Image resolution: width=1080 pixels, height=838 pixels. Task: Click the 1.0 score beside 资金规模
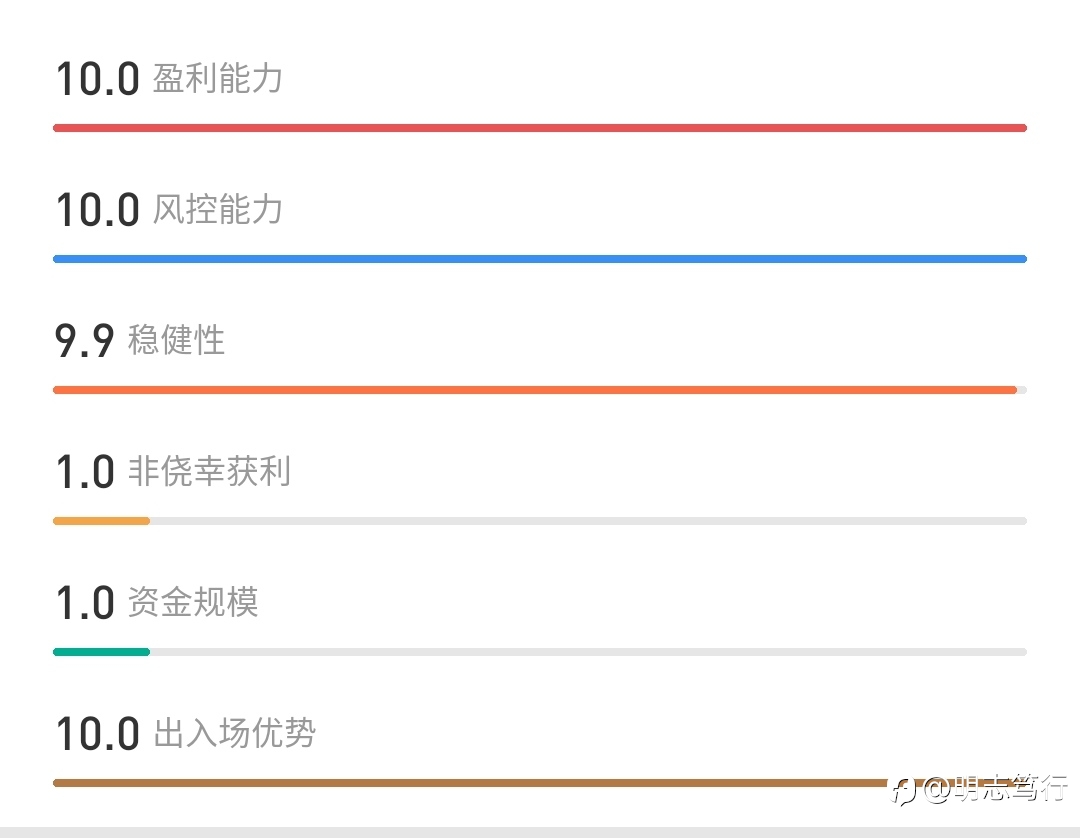tap(85, 603)
